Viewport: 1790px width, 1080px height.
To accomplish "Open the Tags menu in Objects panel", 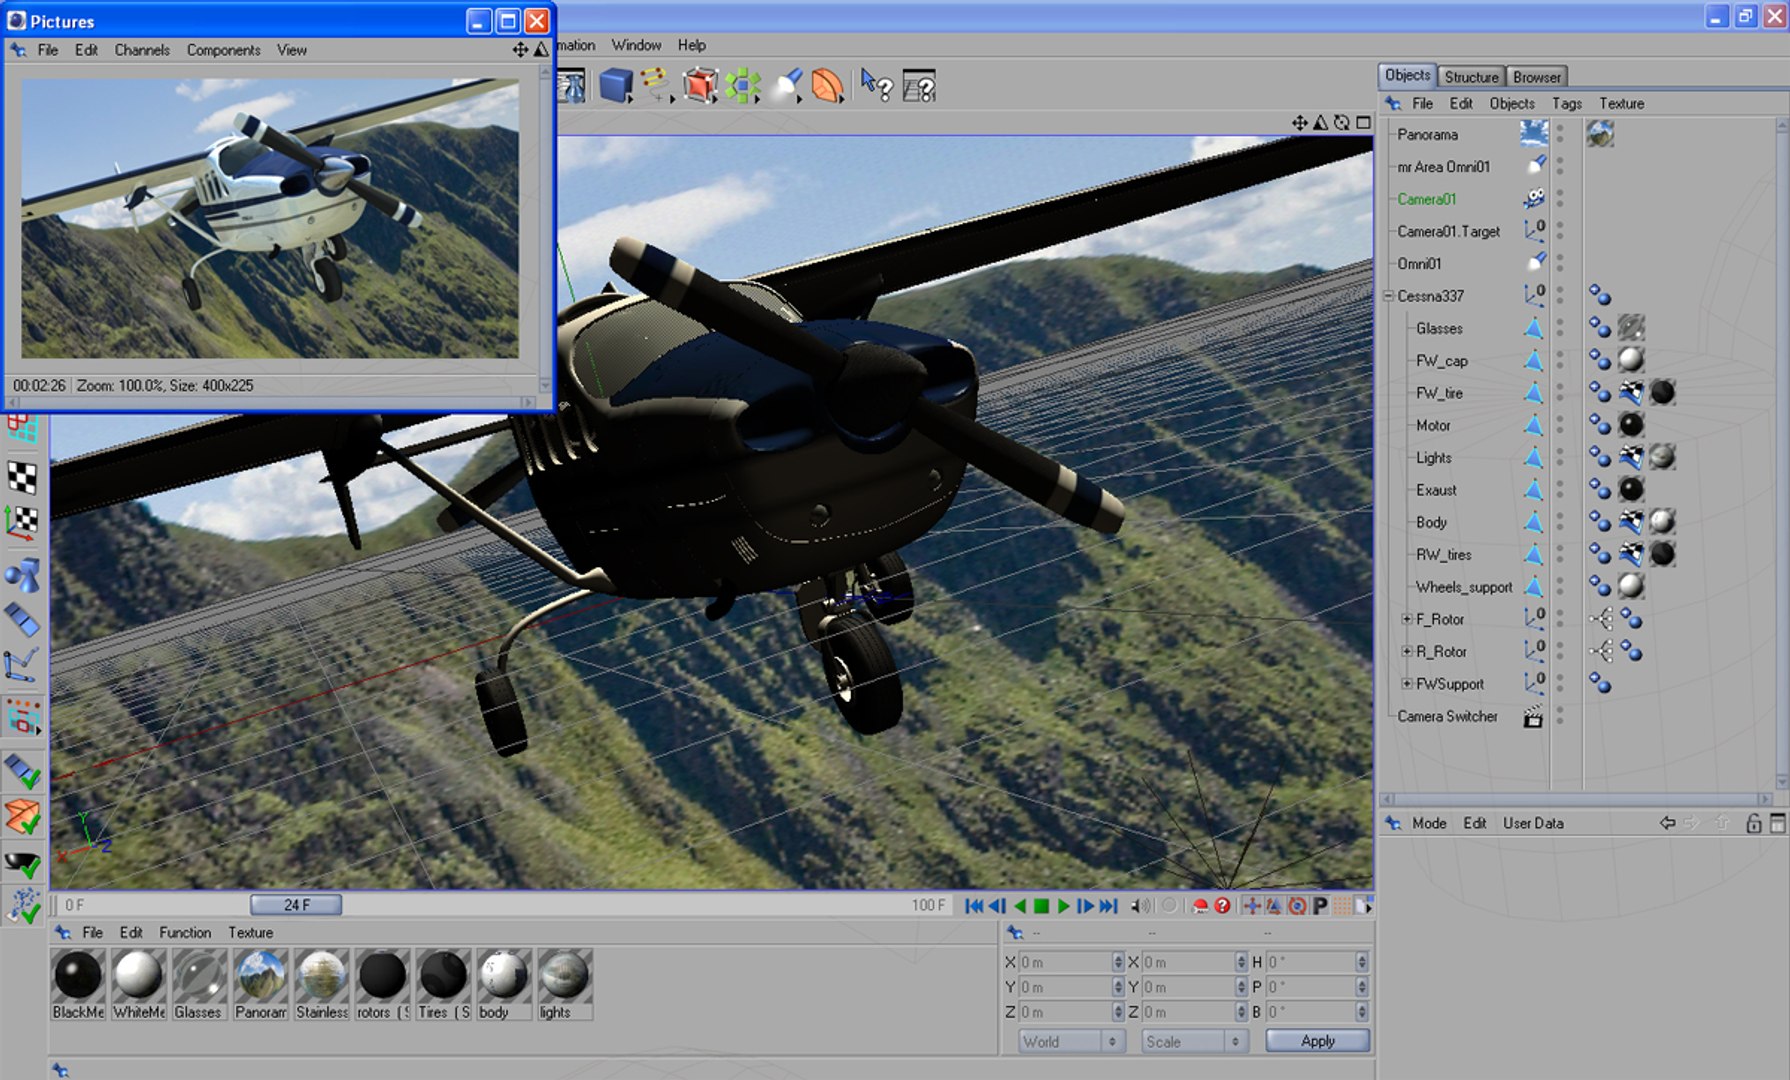I will click(1567, 103).
